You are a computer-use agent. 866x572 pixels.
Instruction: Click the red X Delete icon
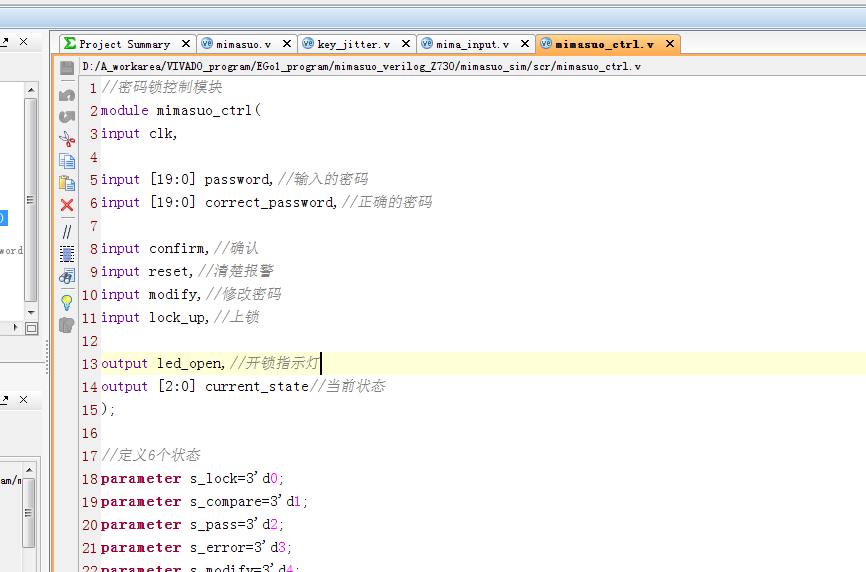pyautogui.click(x=67, y=205)
